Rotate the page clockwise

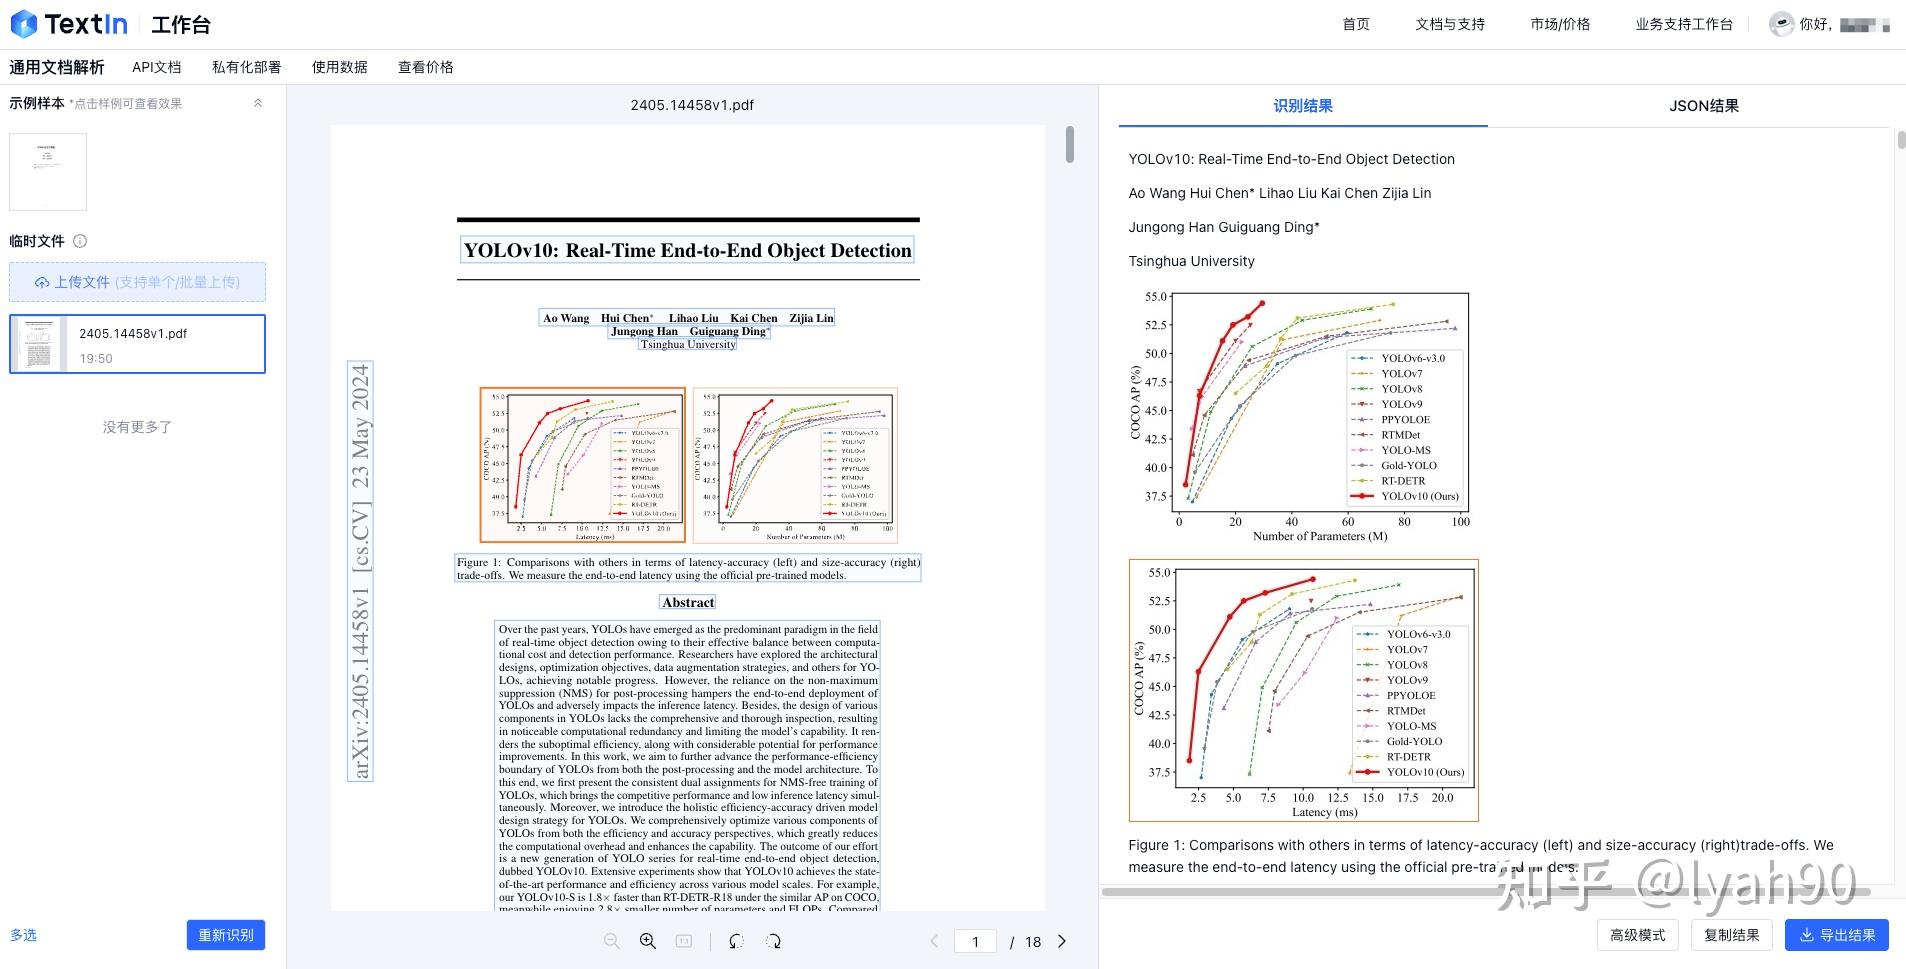(773, 941)
